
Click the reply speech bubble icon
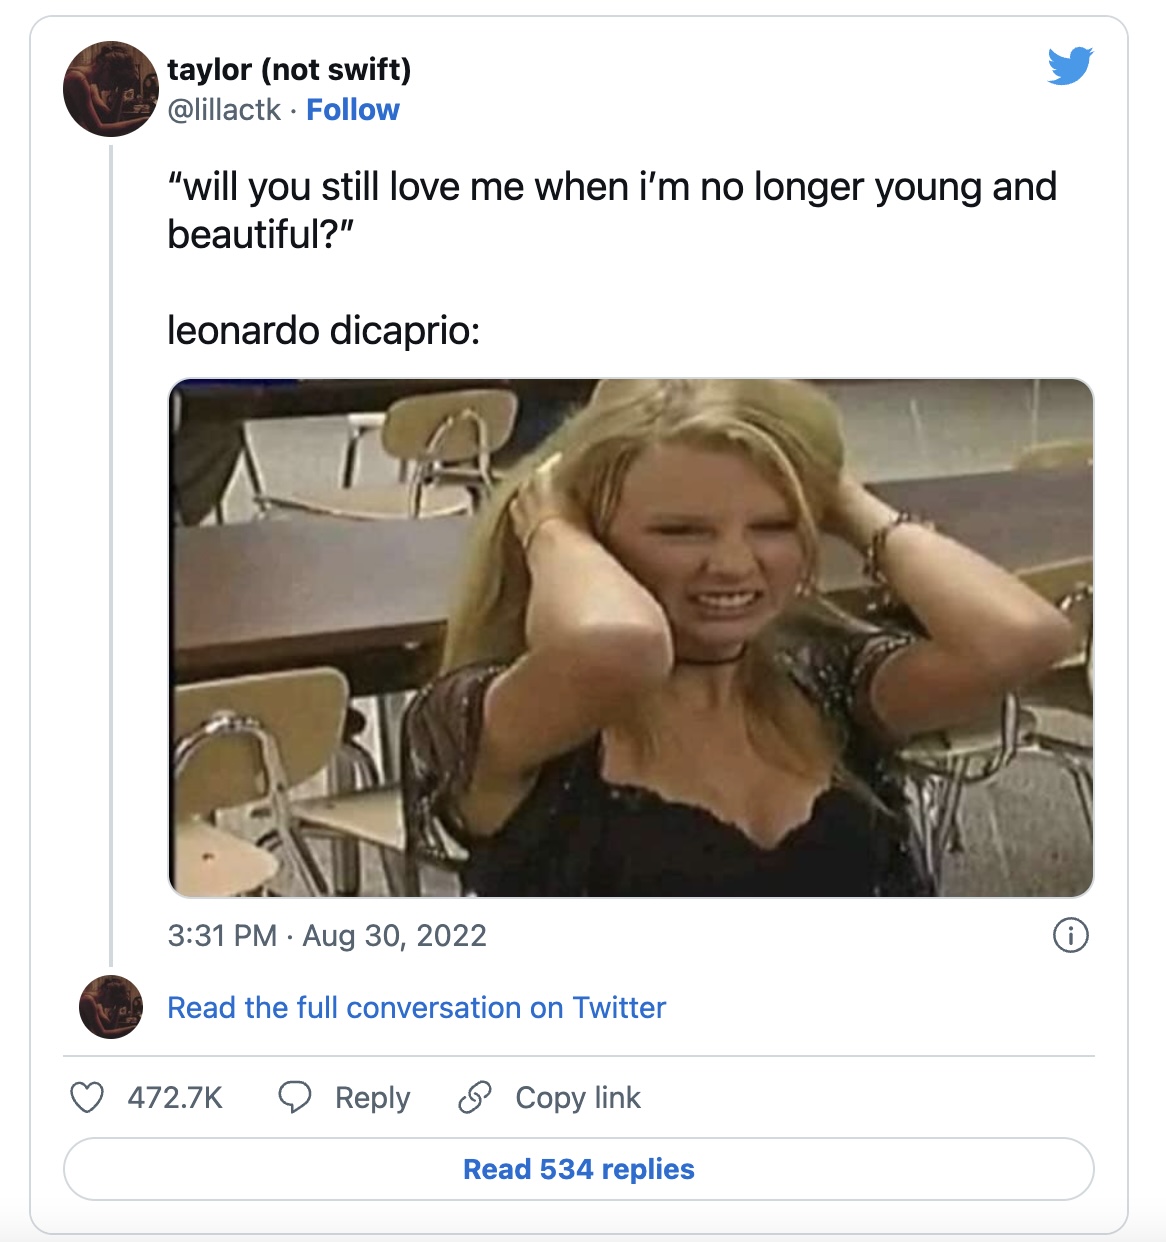(294, 1097)
